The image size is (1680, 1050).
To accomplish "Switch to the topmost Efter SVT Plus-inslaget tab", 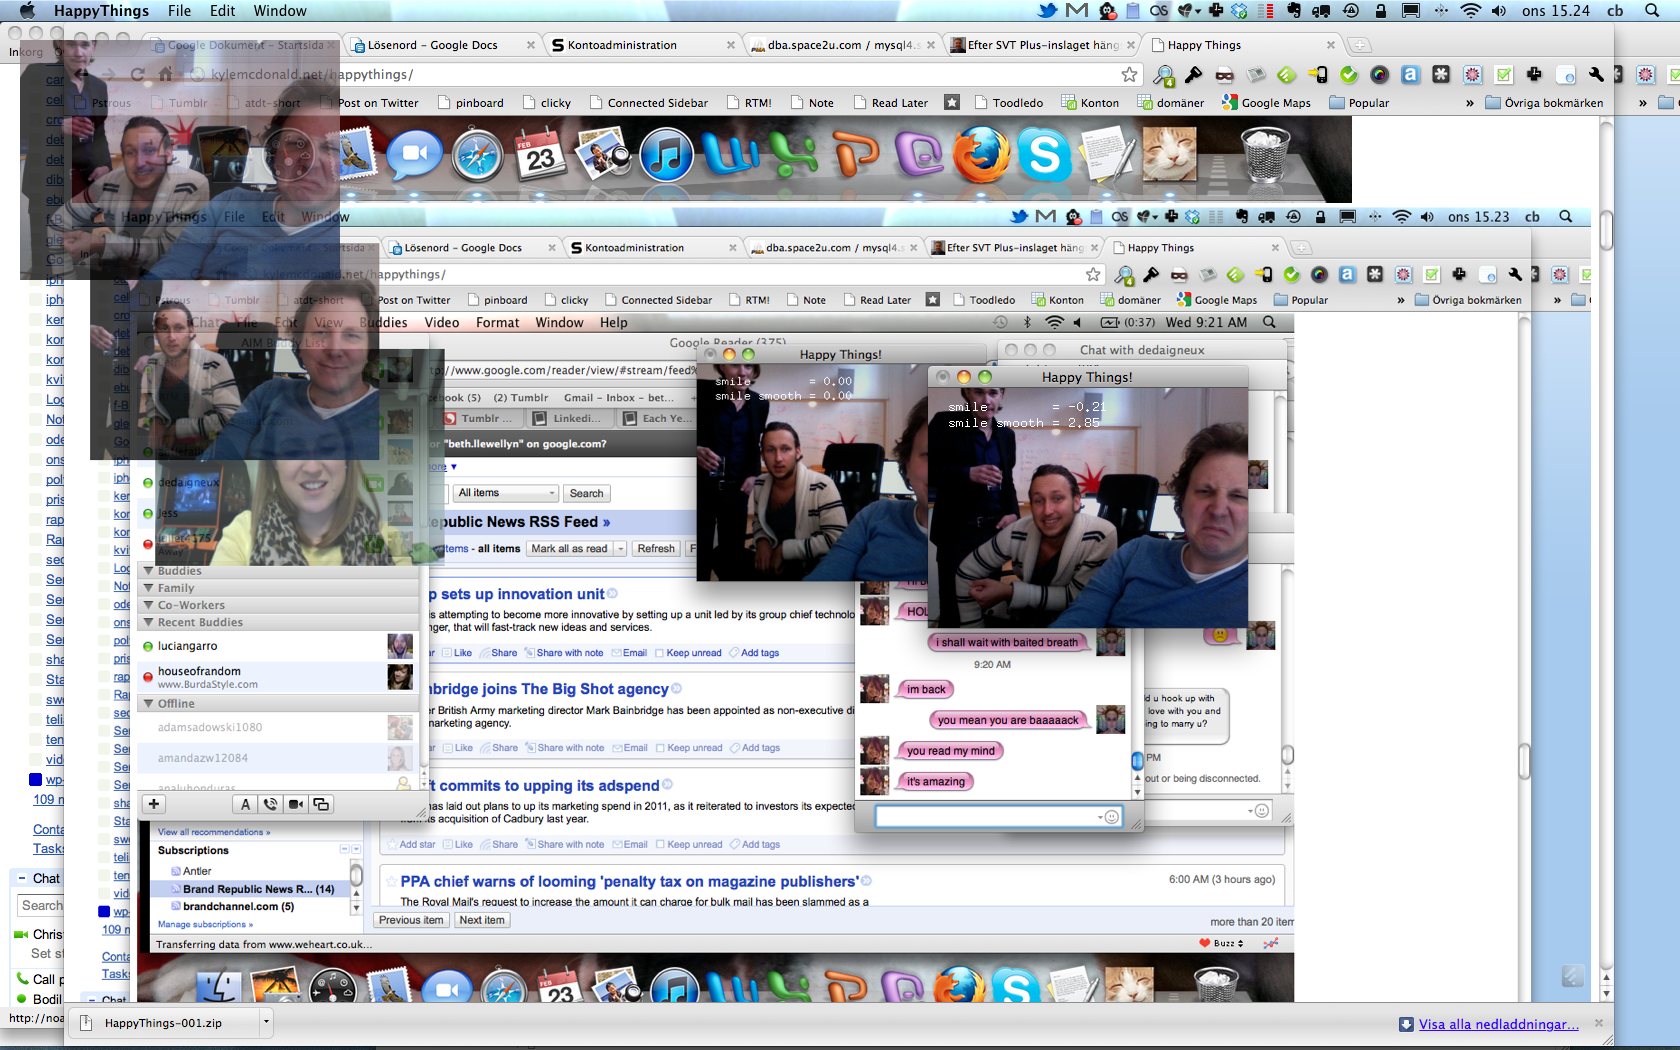I will click(x=1041, y=45).
